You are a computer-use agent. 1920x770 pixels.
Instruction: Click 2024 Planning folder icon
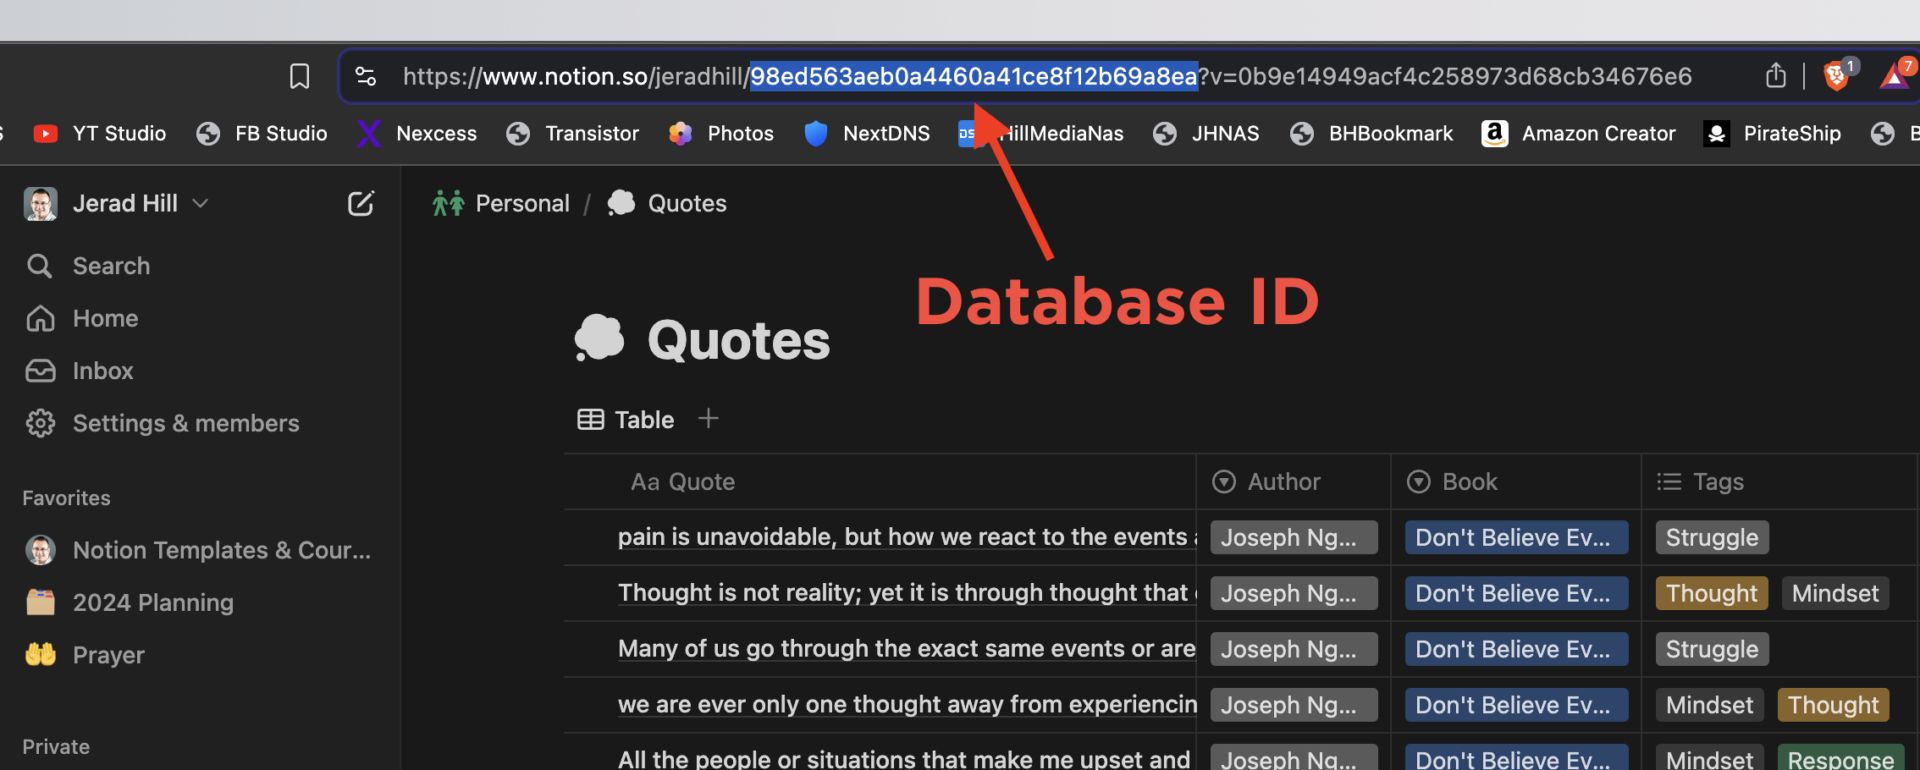[41, 603]
